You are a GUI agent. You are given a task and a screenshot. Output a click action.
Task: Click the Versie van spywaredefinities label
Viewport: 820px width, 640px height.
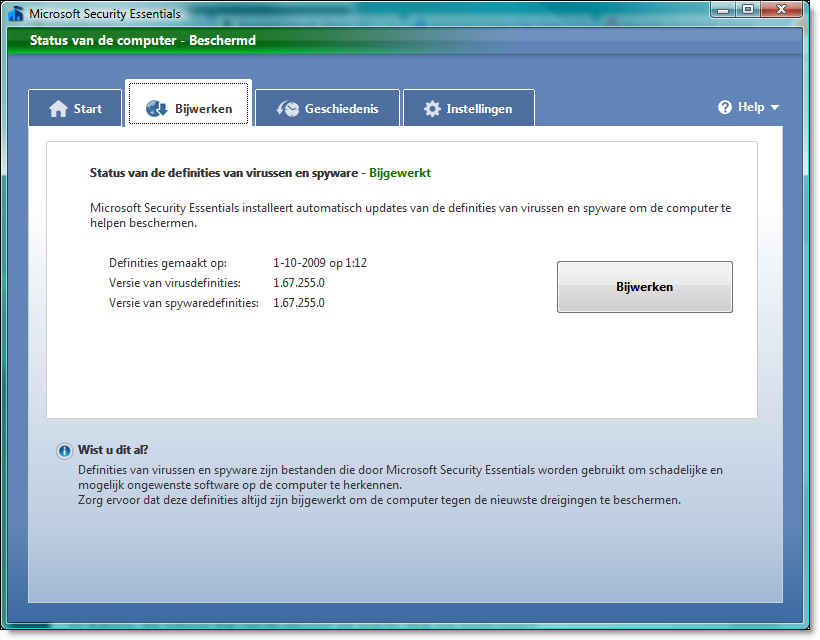[184, 303]
